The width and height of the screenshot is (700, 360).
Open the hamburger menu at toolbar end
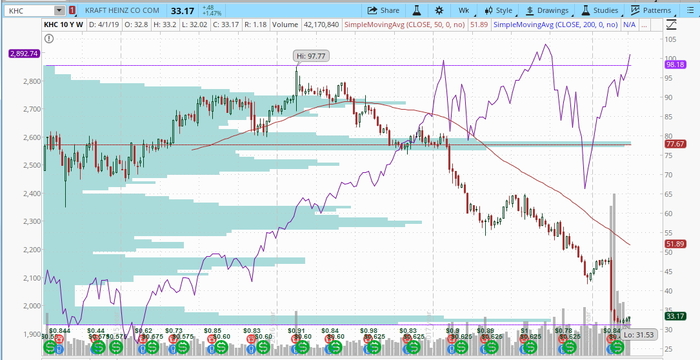pos(690,10)
